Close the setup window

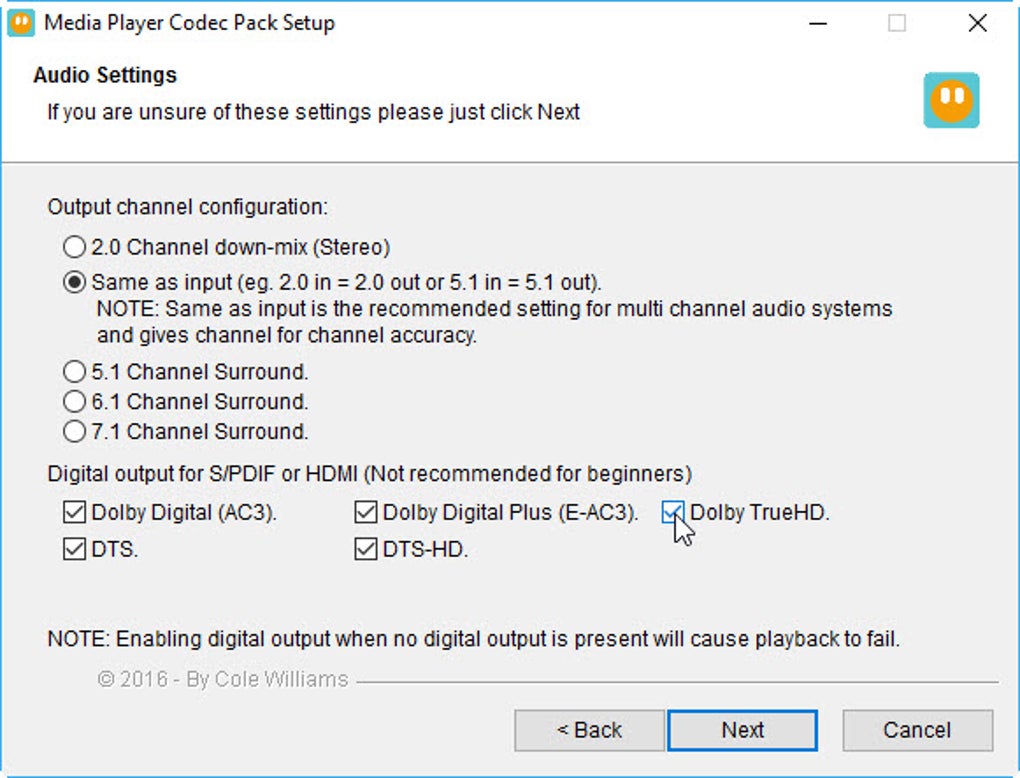[978, 23]
